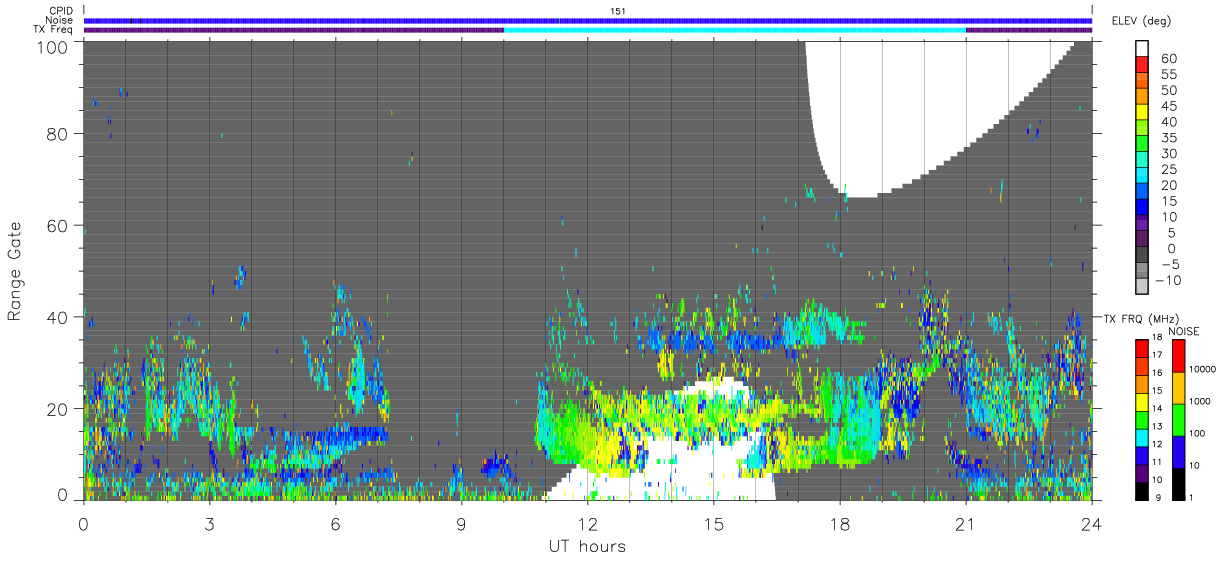
Task: Pick the green swatch in NOISE colorbar
Action: (1178, 419)
